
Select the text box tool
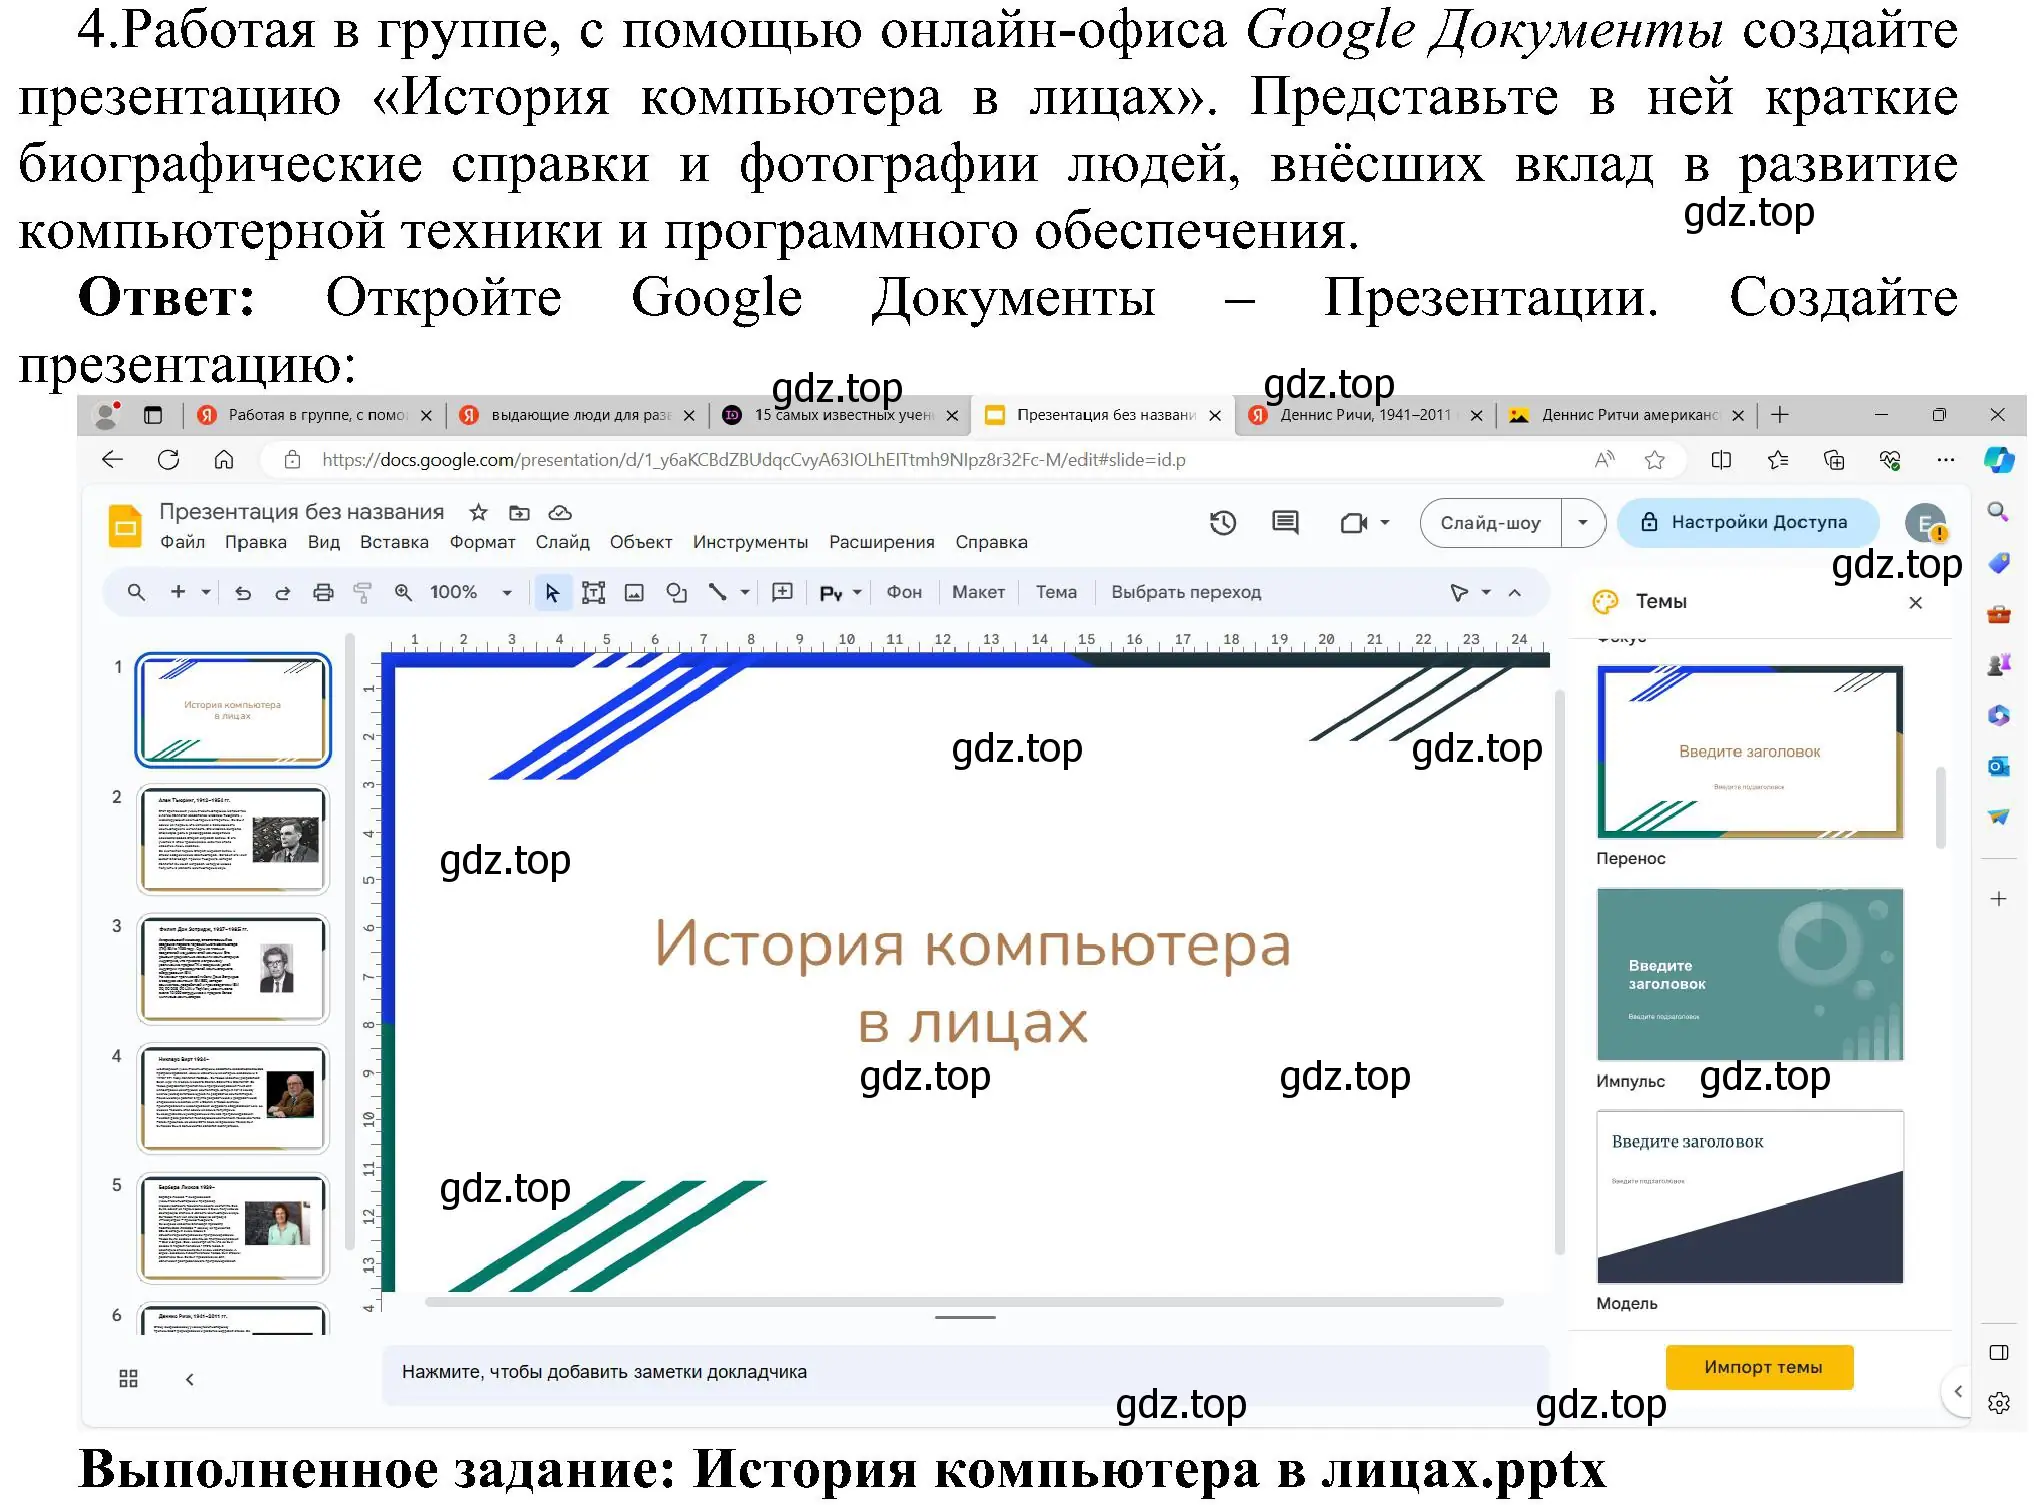[594, 593]
